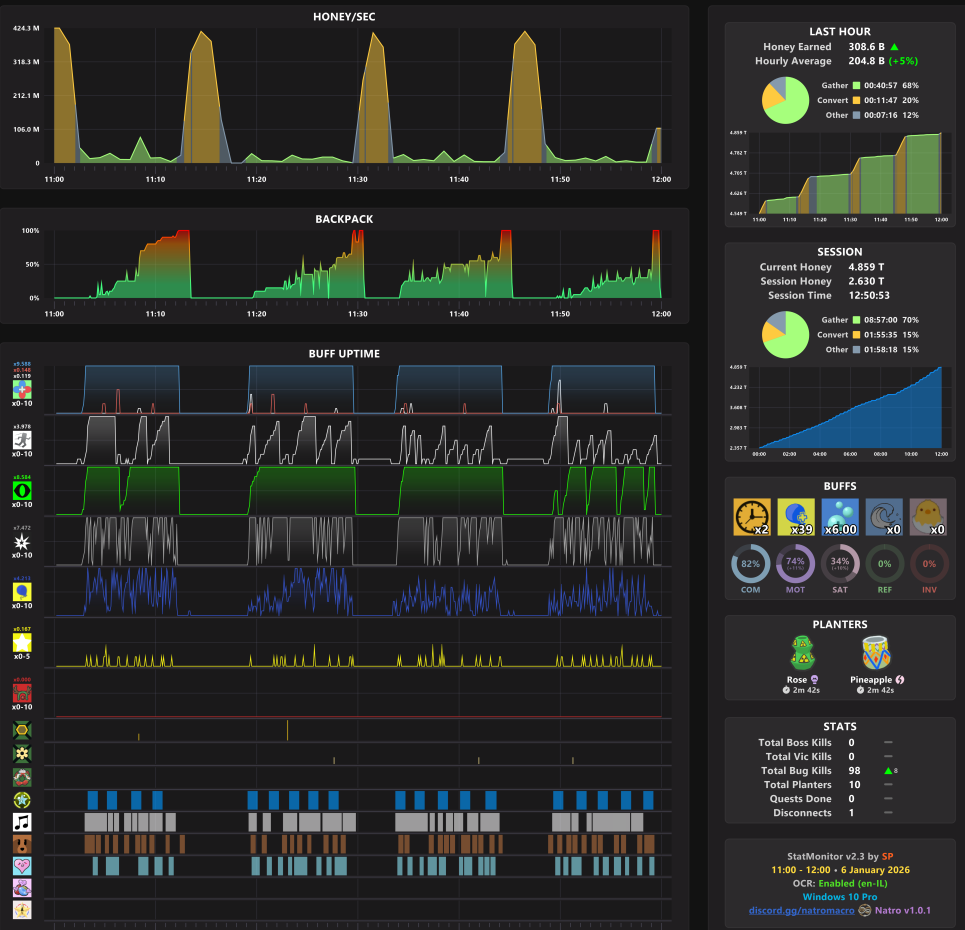965x930 pixels.
Task: Click the green Rose planter pot image
Action: click(803, 653)
